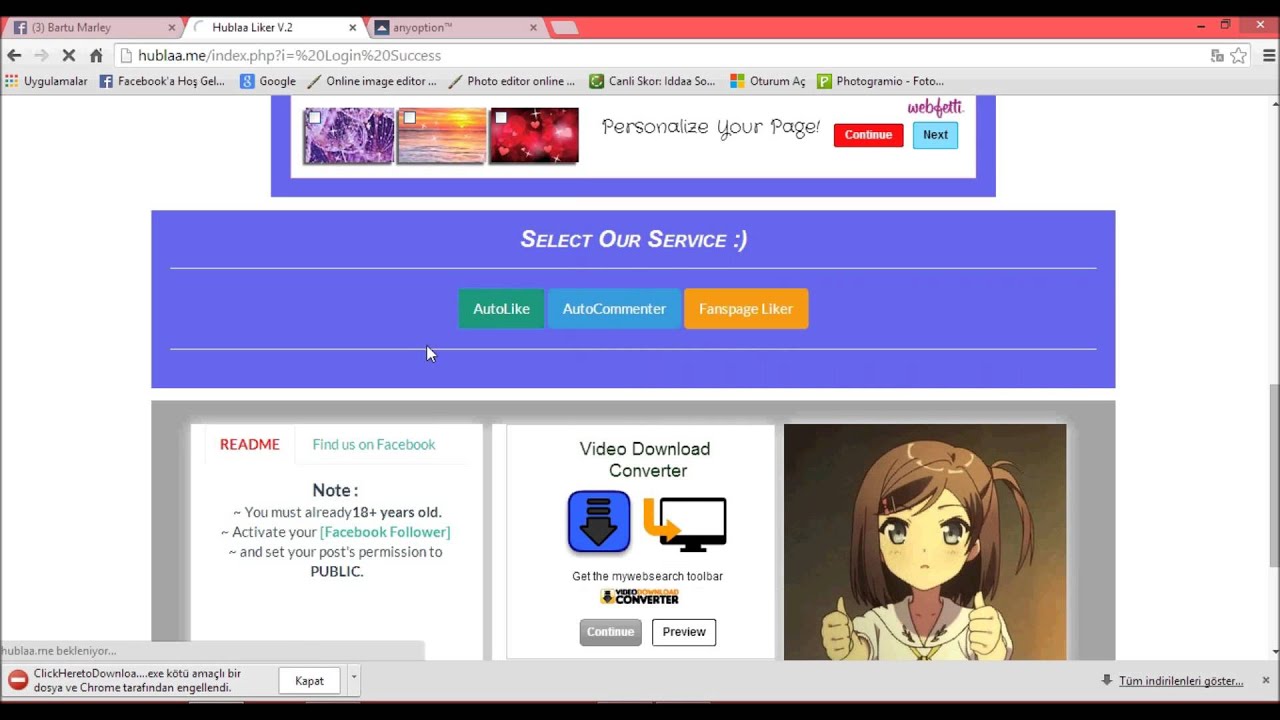This screenshot has width=1280, height=720.
Task: Click Personalize Your Page text
Action: coord(711,127)
